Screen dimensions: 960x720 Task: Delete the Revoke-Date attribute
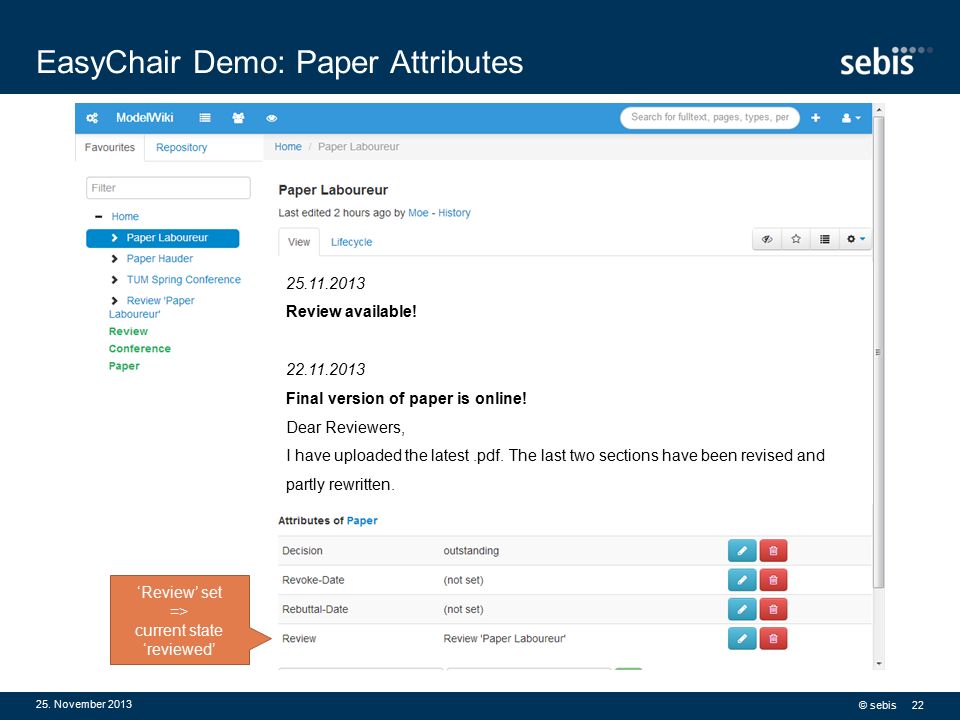[773, 580]
